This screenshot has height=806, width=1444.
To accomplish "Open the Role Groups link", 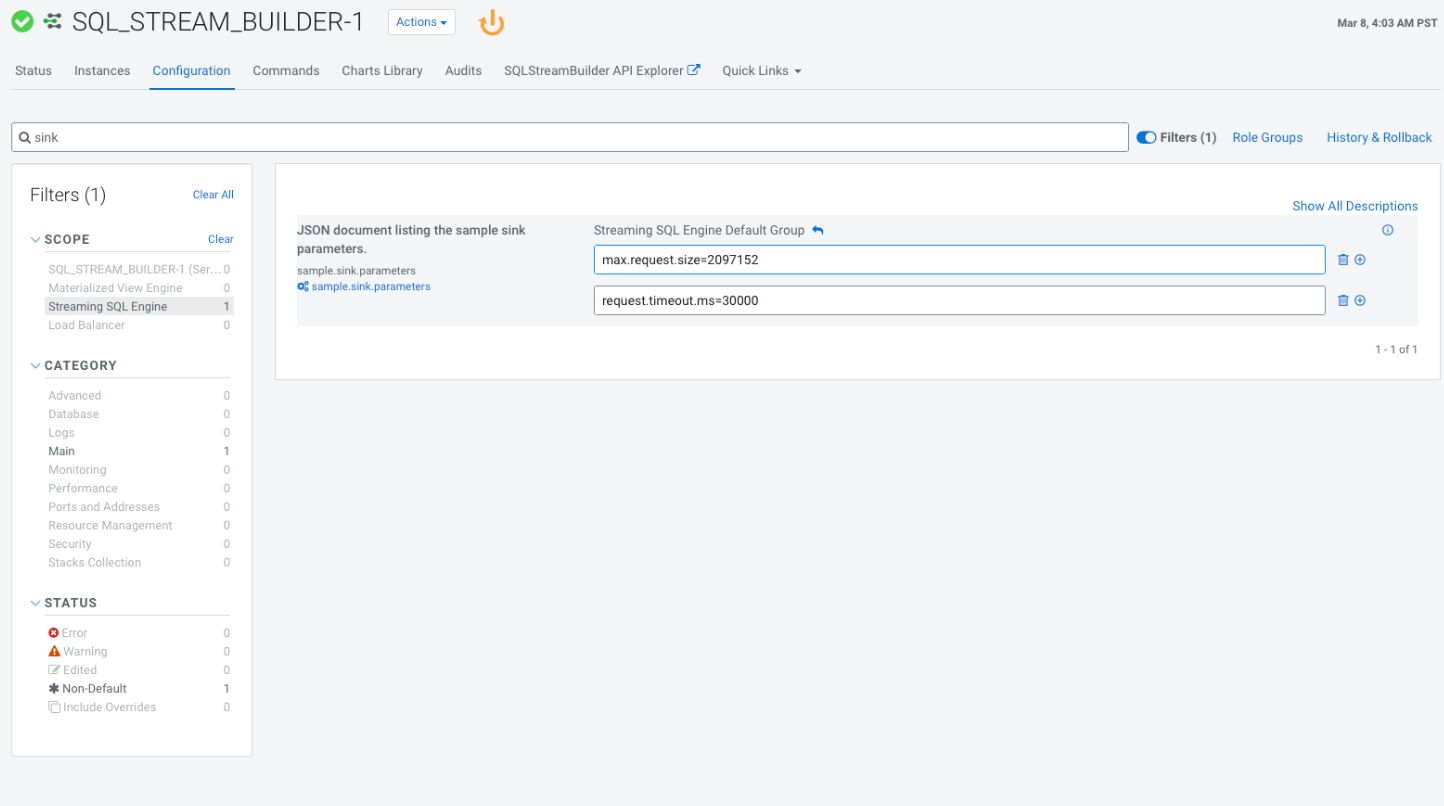I will click(1267, 138).
